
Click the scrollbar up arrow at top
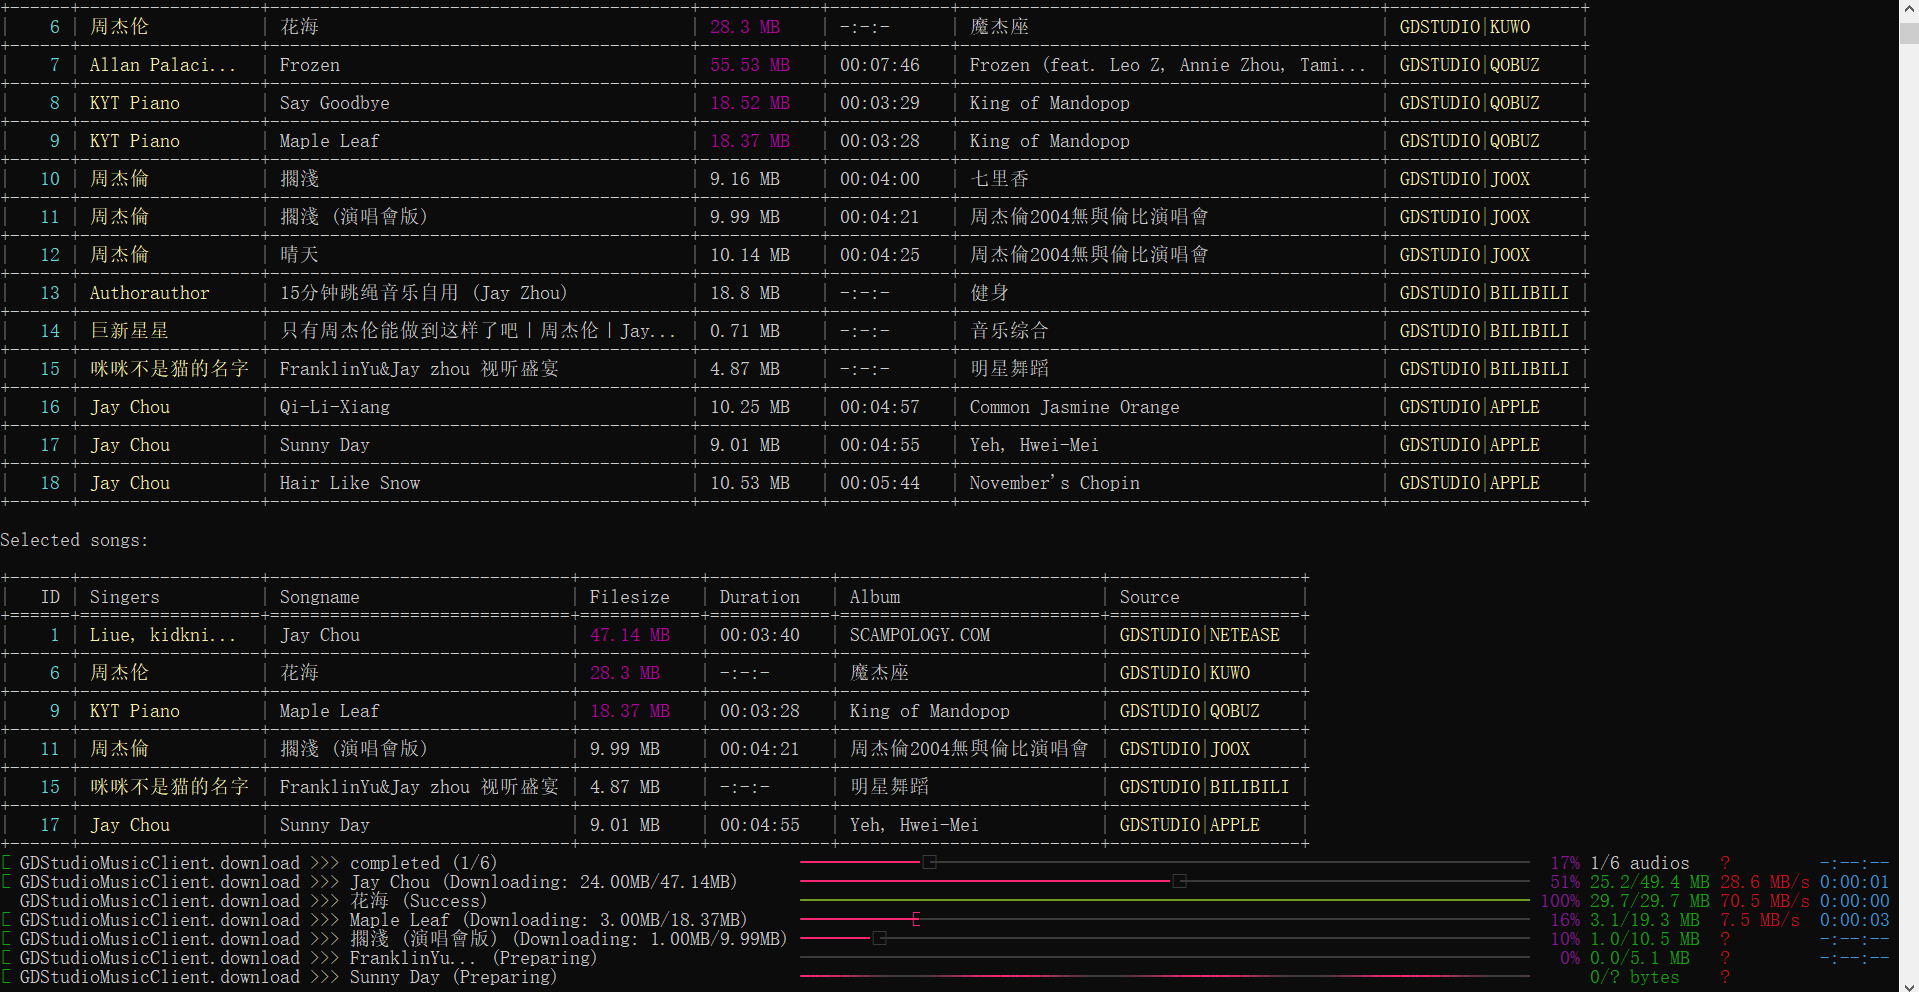tap(1908, 8)
